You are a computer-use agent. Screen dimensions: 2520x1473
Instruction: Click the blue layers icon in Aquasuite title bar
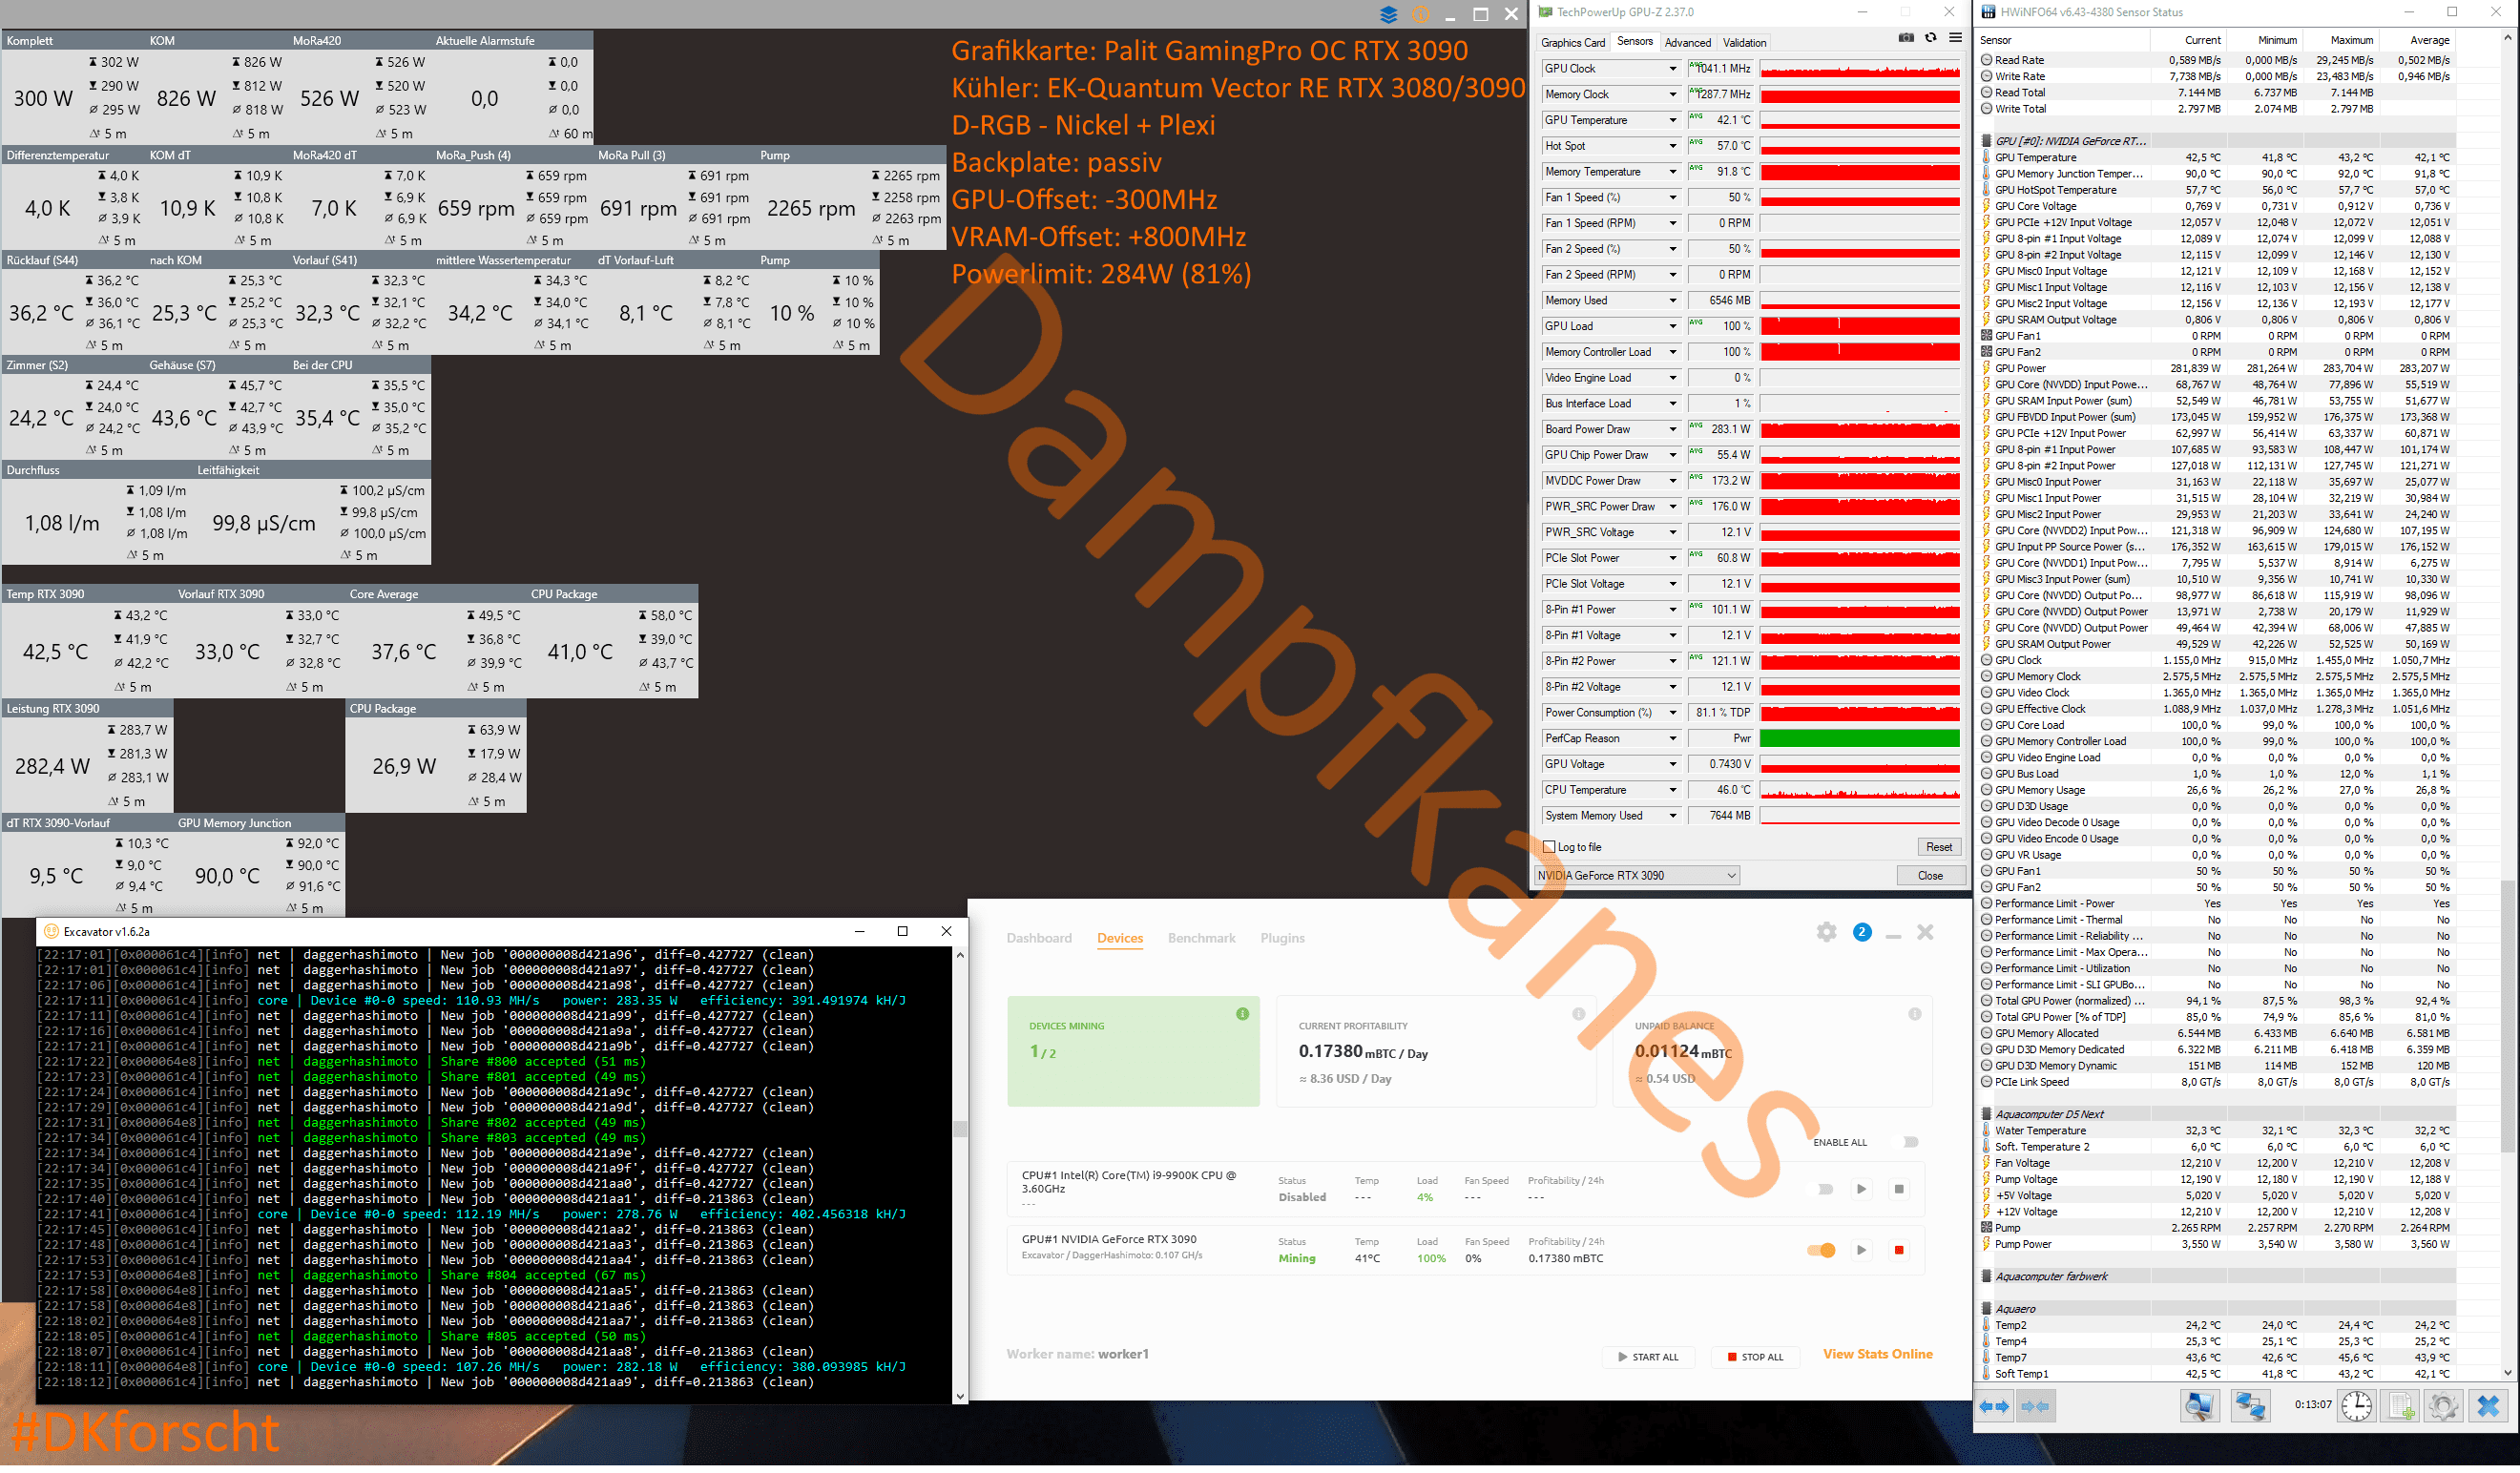[1388, 14]
